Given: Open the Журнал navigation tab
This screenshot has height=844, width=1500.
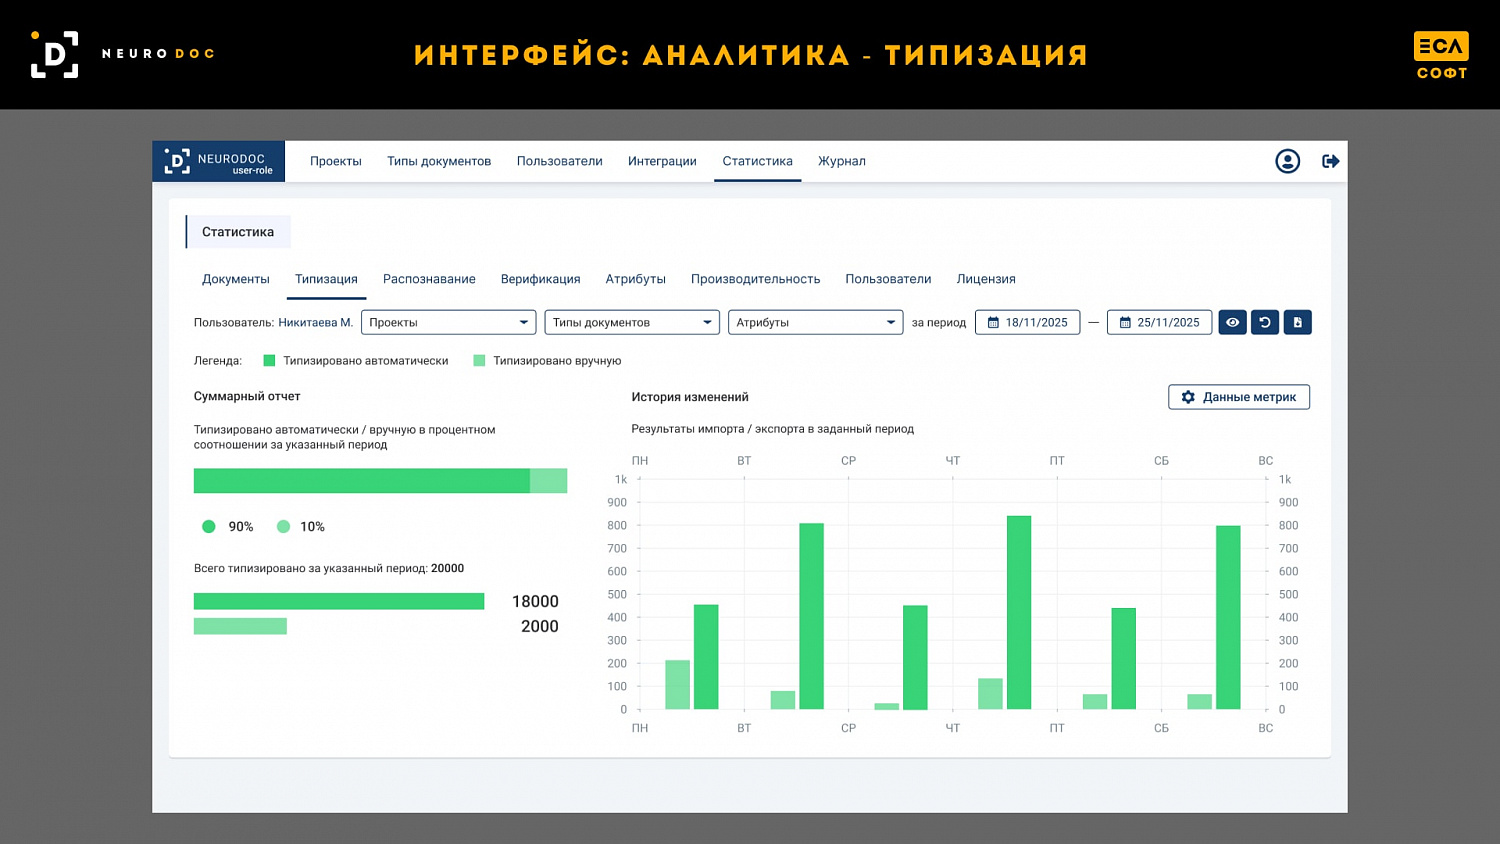Looking at the screenshot, I should coord(842,161).
